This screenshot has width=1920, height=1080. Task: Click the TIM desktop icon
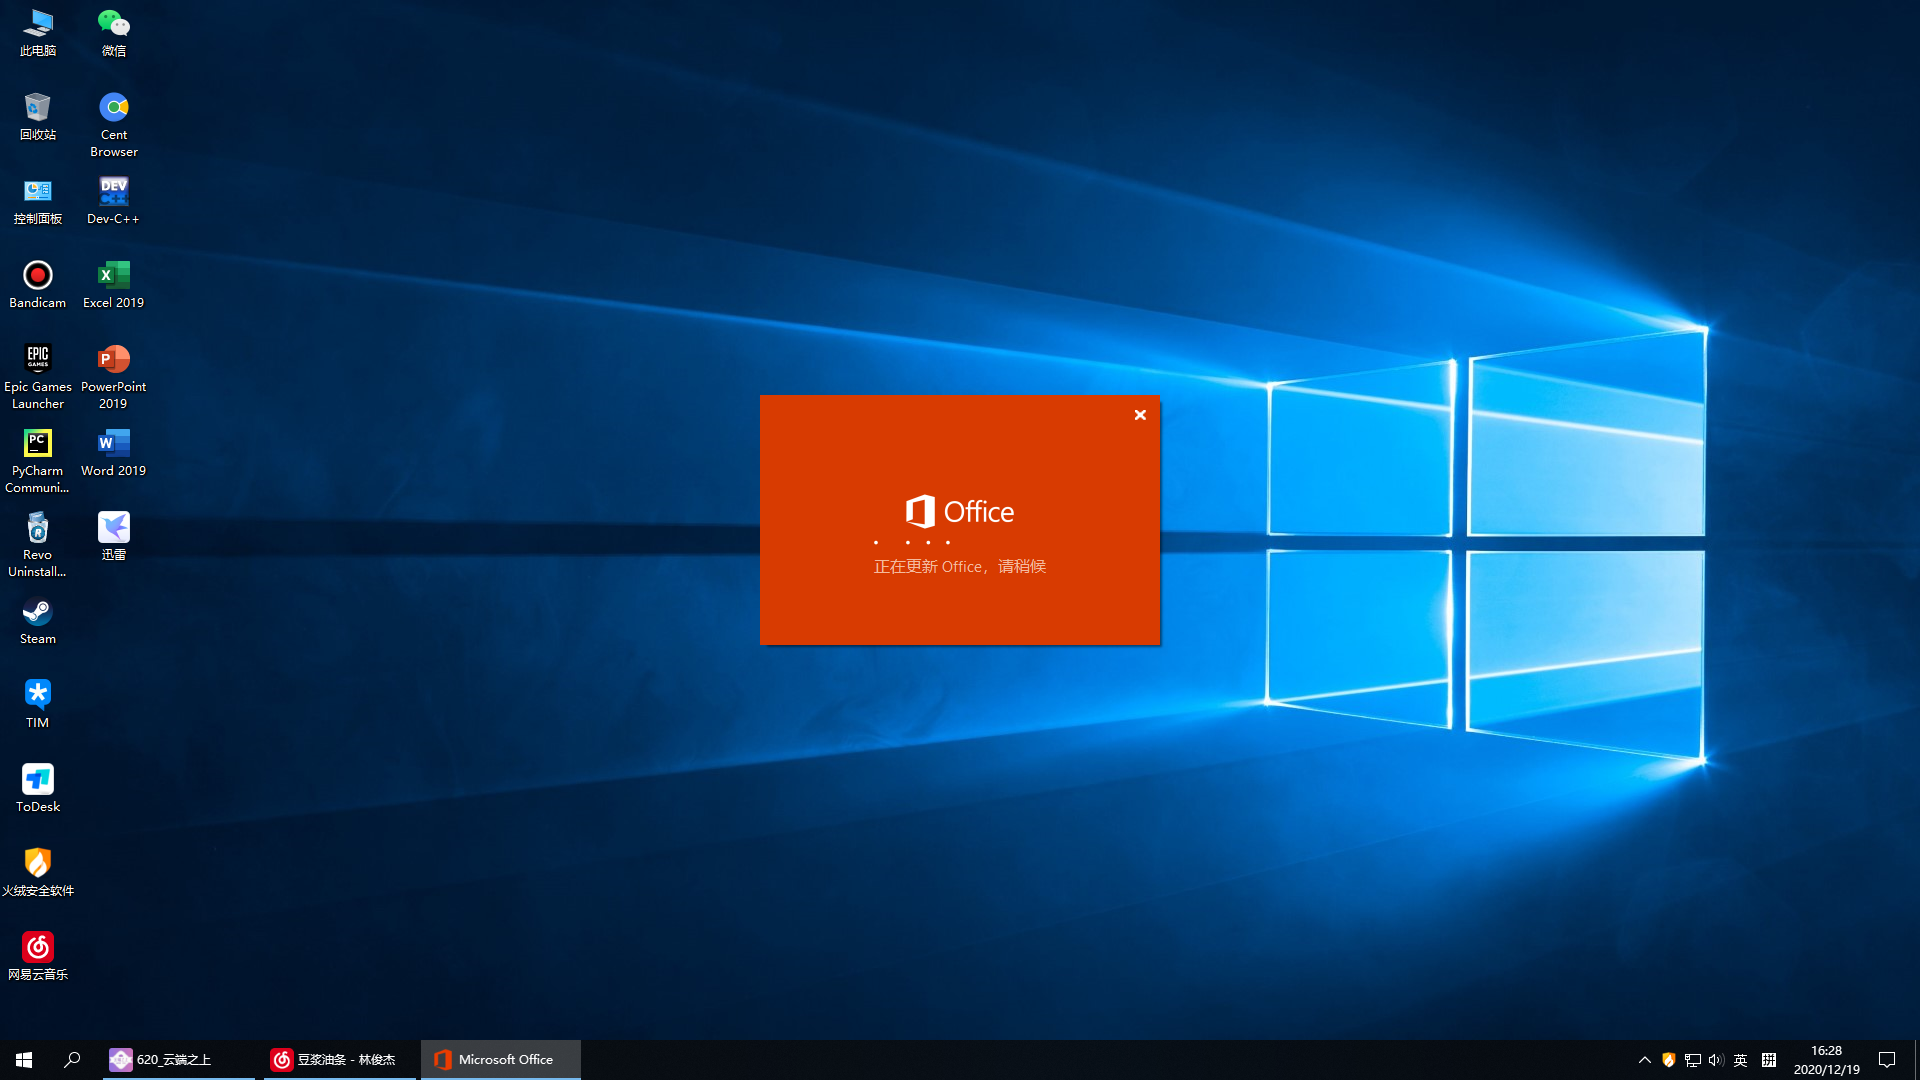point(38,705)
